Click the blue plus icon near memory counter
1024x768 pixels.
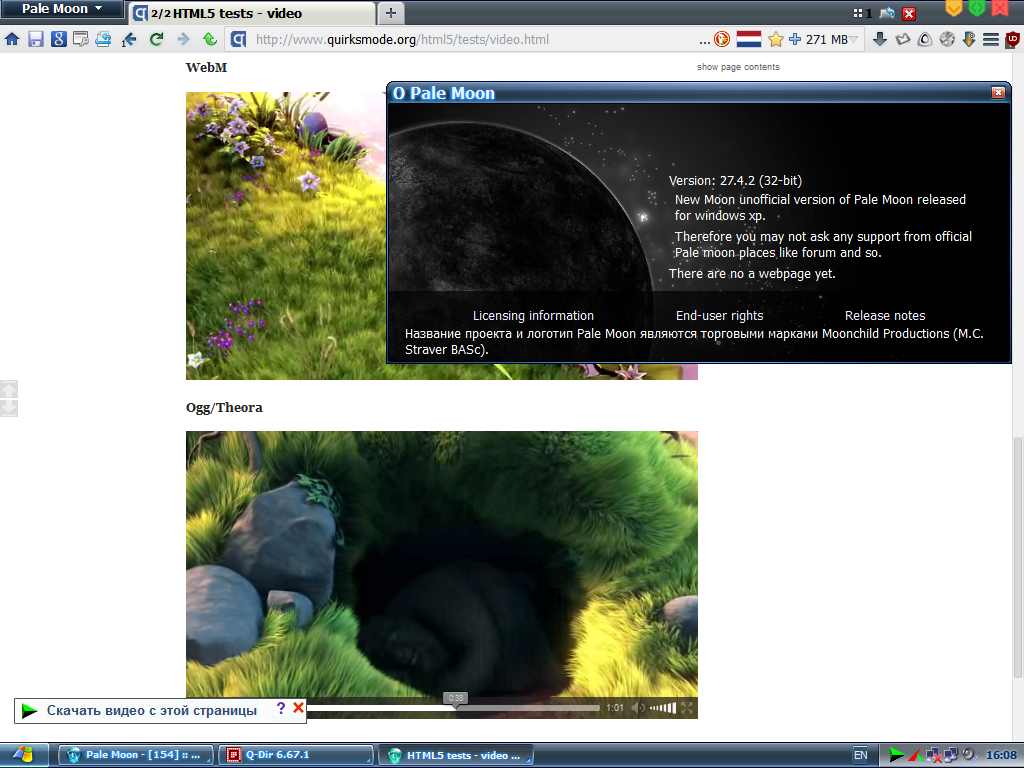point(795,39)
